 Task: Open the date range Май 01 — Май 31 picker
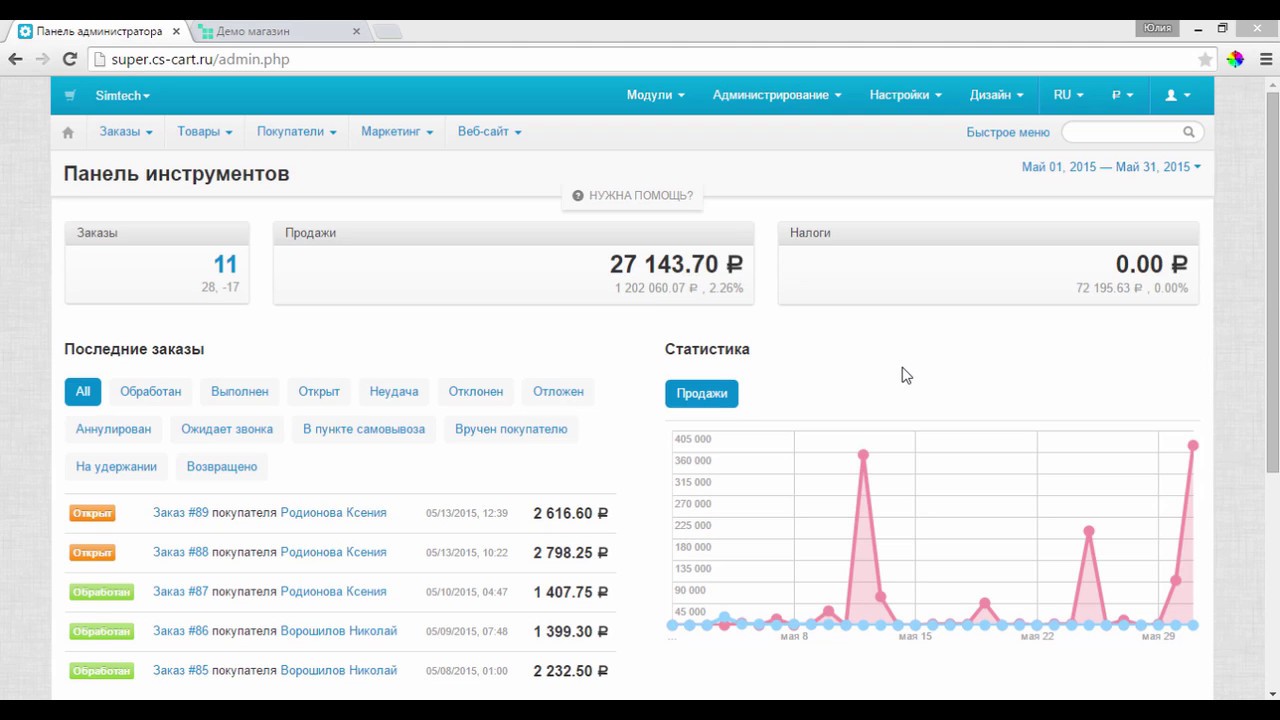click(1112, 167)
